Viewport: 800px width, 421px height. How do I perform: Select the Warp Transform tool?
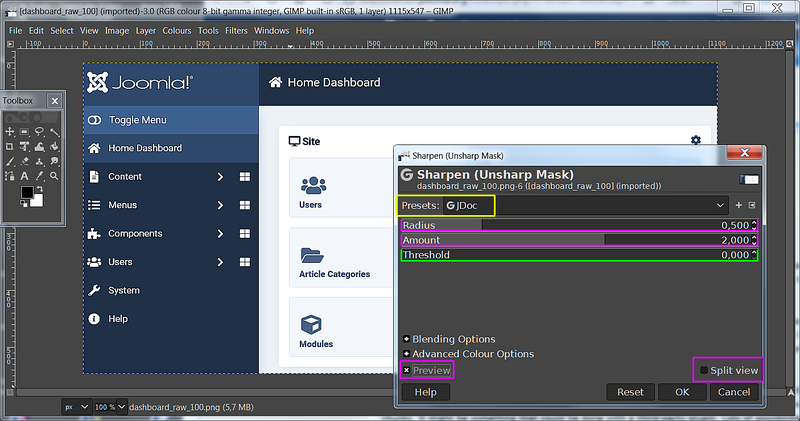pos(39,146)
